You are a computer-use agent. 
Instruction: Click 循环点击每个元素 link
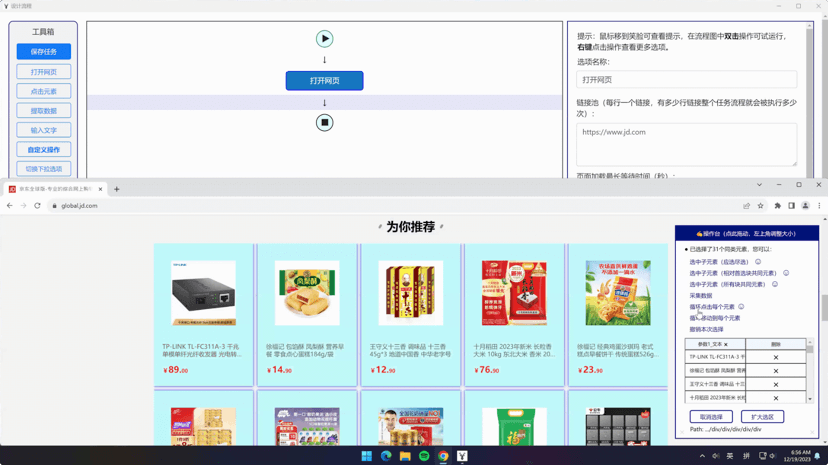pyautogui.click(x=712, y=307)
